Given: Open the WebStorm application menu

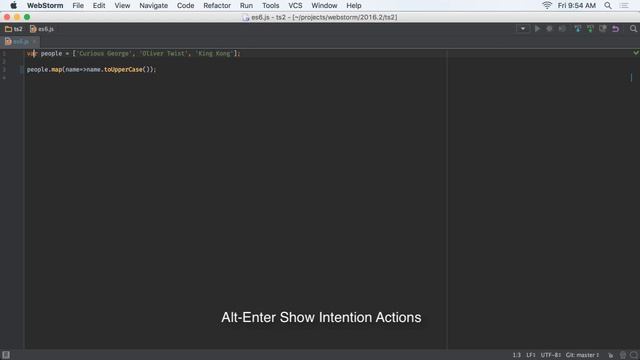Looking at the screenshot, I should (x=45, y=5).
